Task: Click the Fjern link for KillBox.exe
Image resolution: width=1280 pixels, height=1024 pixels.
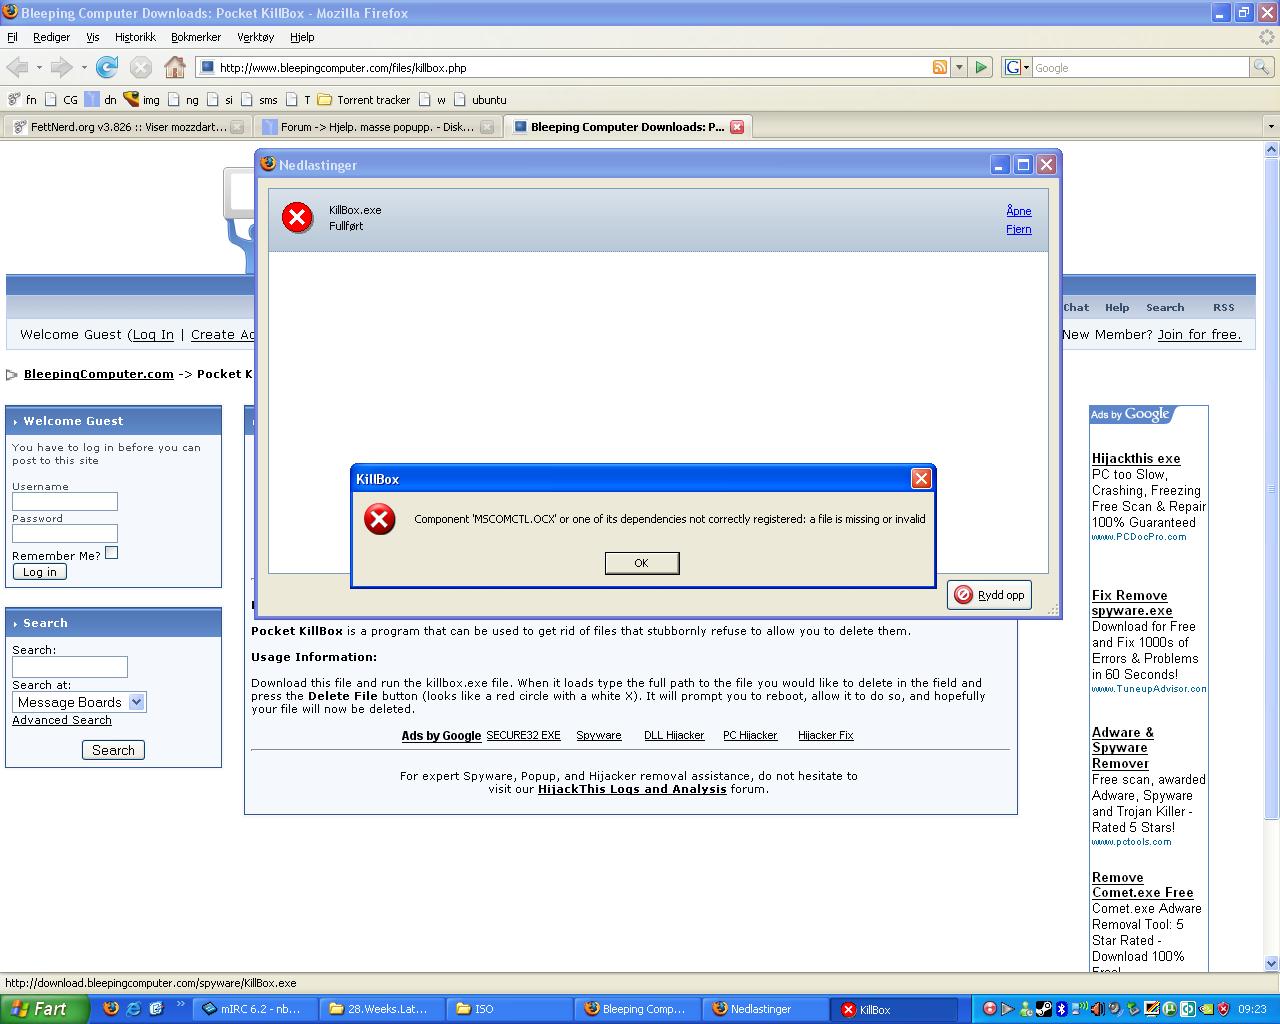Action: (1019, 229)
